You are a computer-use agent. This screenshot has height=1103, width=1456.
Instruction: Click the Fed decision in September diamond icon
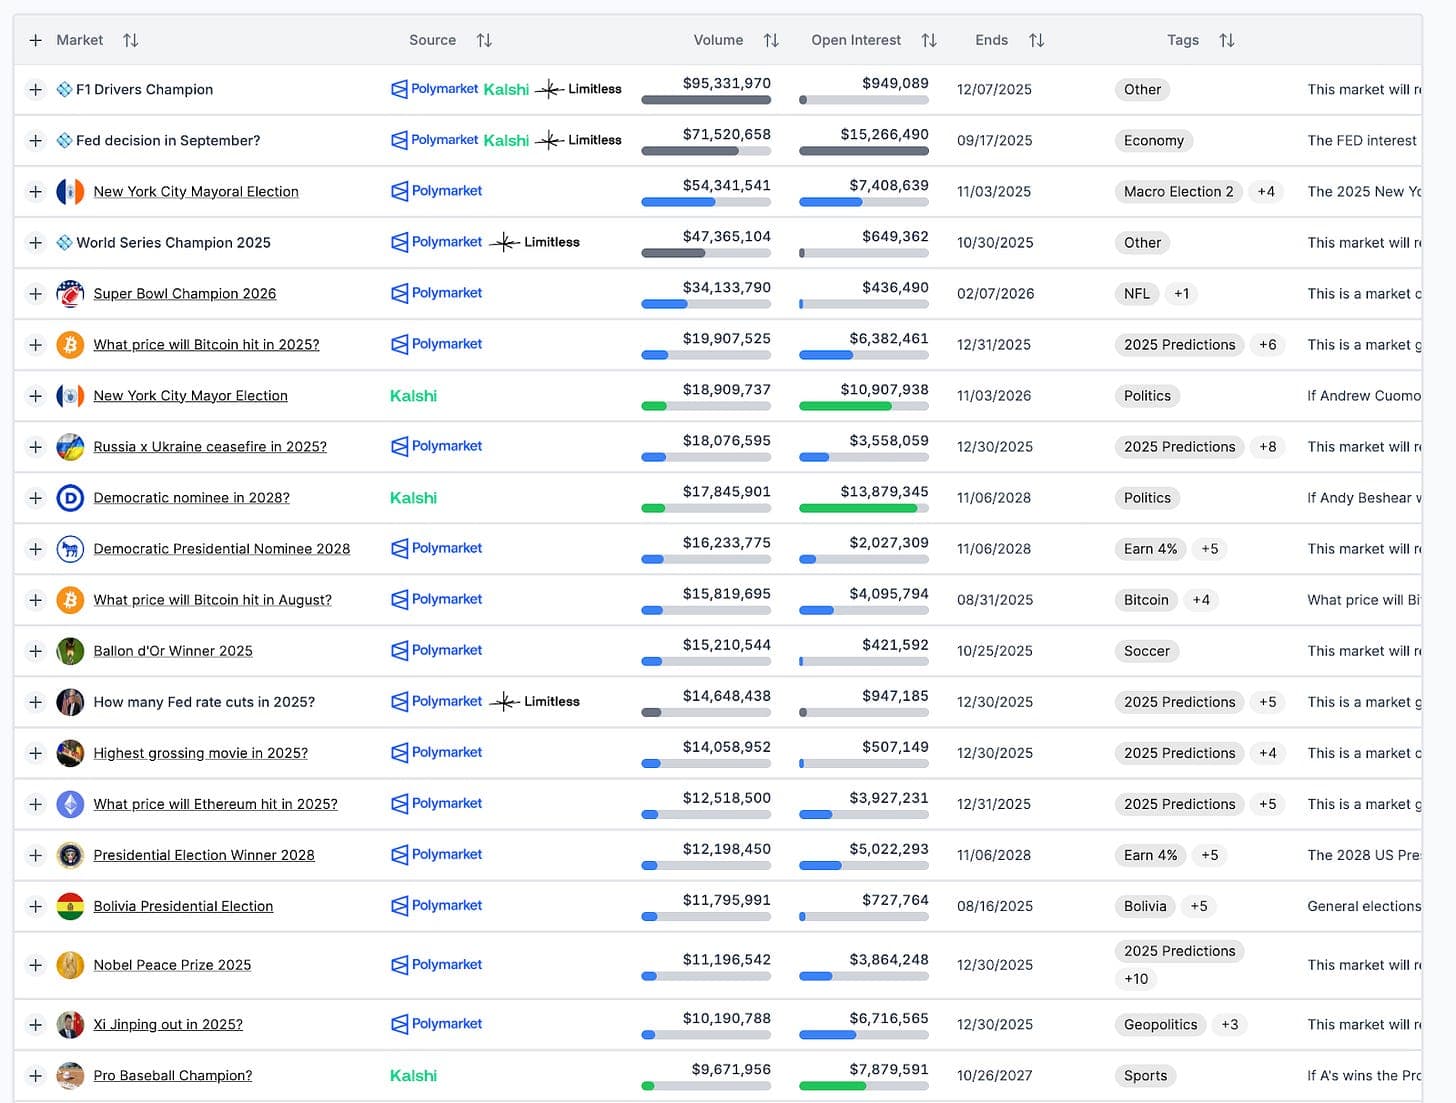[x=64, y=140]
